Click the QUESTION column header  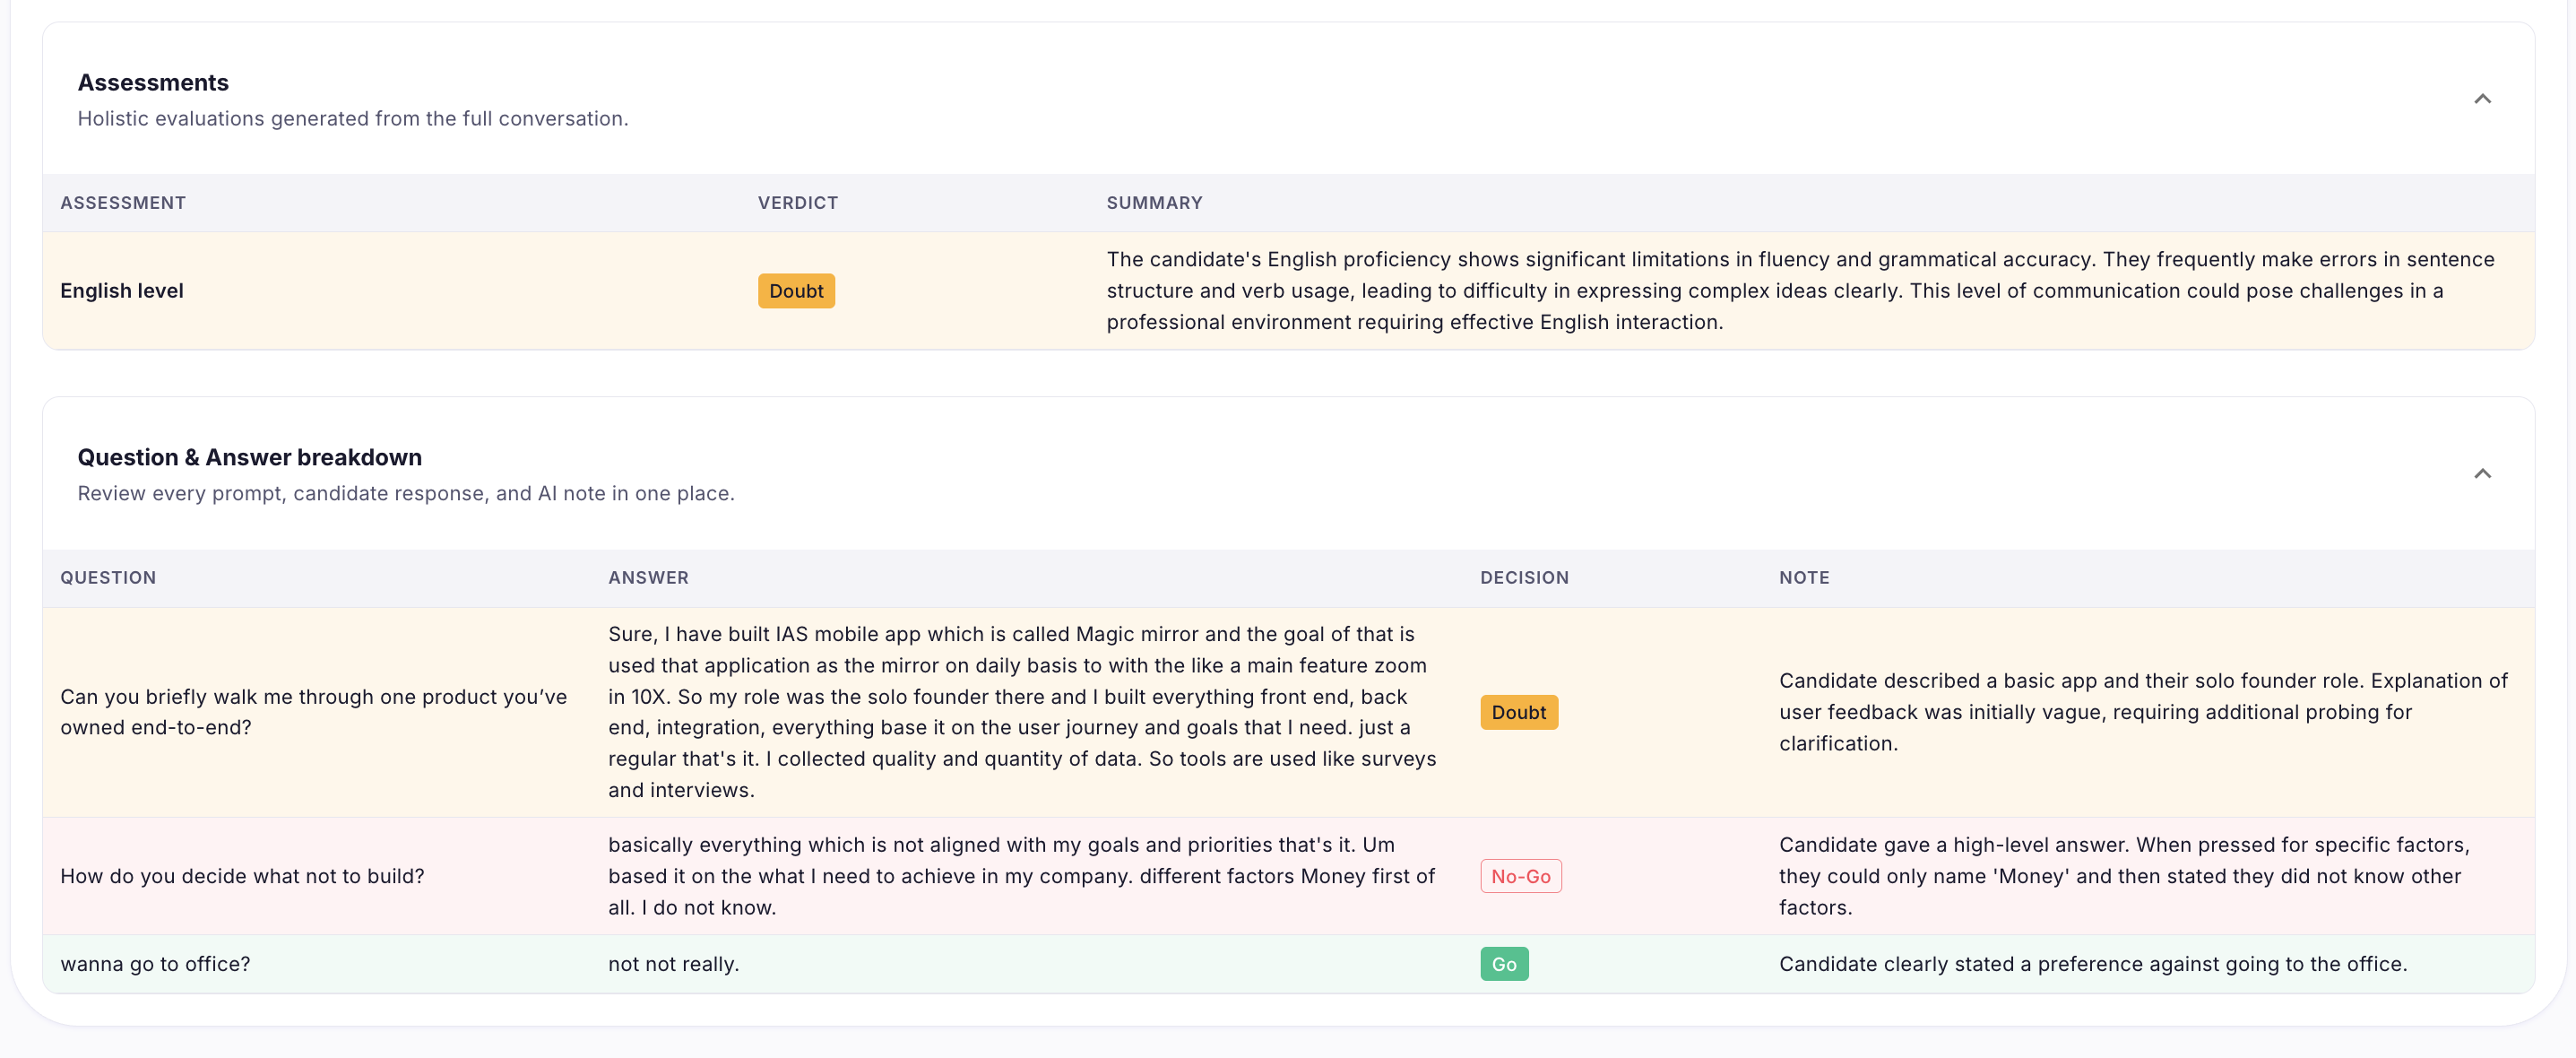point(108,578)
